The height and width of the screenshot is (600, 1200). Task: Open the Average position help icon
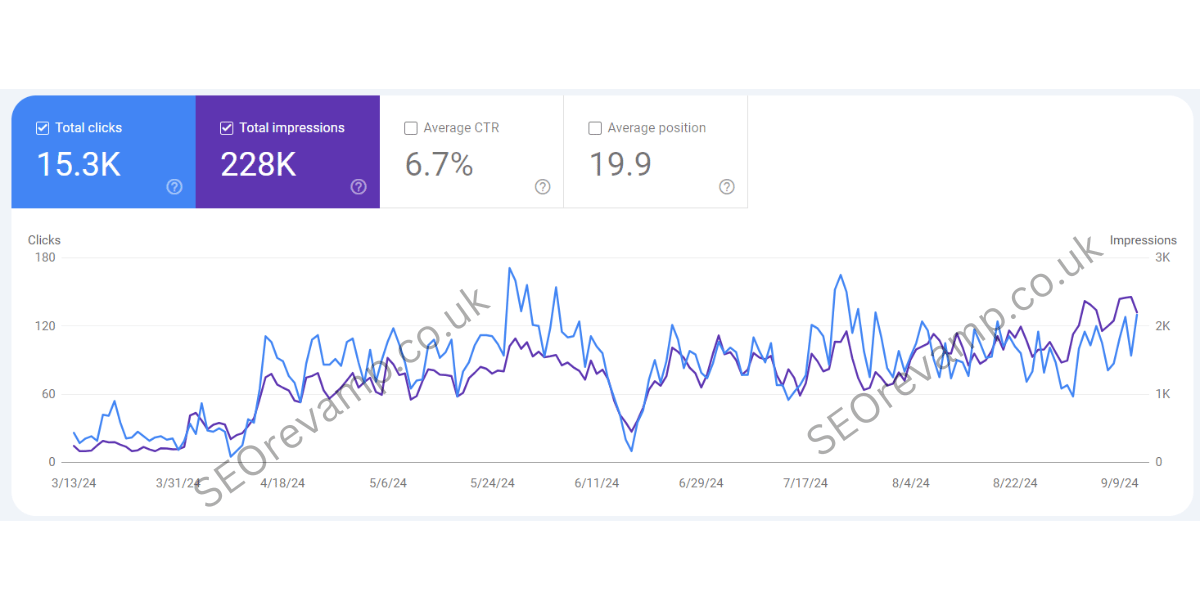click(726, 187)
